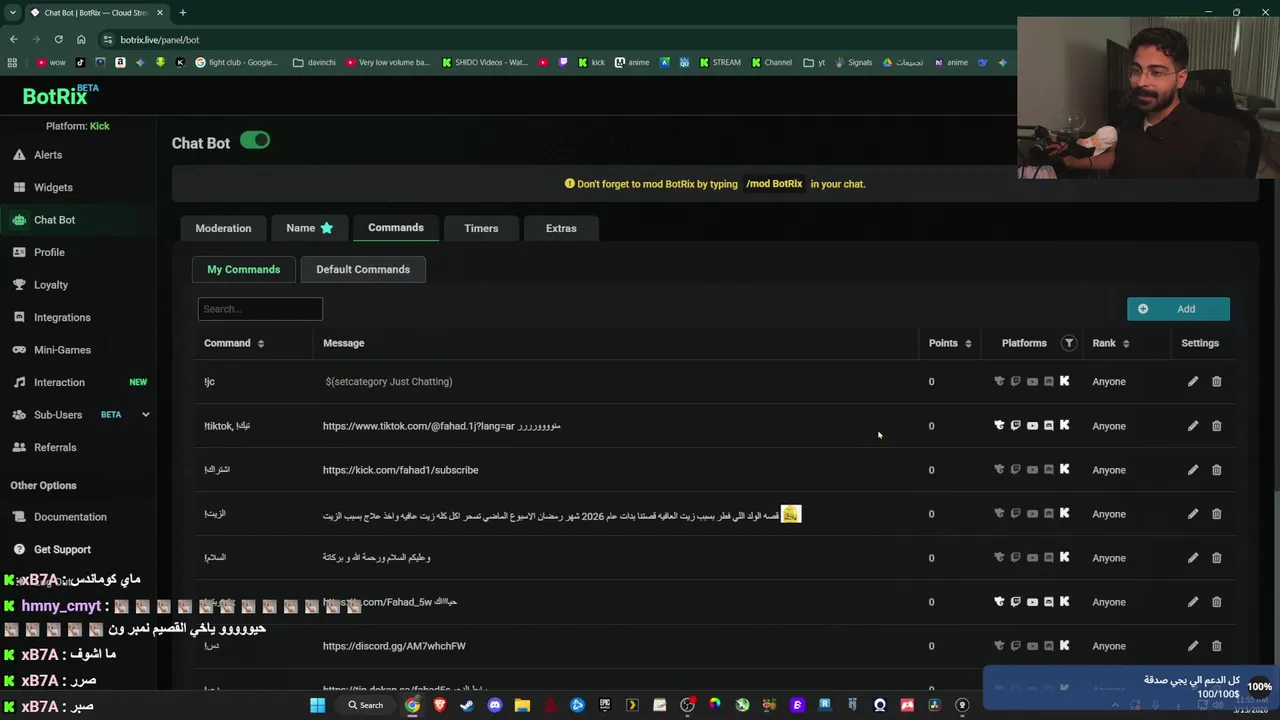Edit the !jc command with the pencil icon
Image resolution: width=1280 pixels, height=720 pixels.
(1193, 381)
